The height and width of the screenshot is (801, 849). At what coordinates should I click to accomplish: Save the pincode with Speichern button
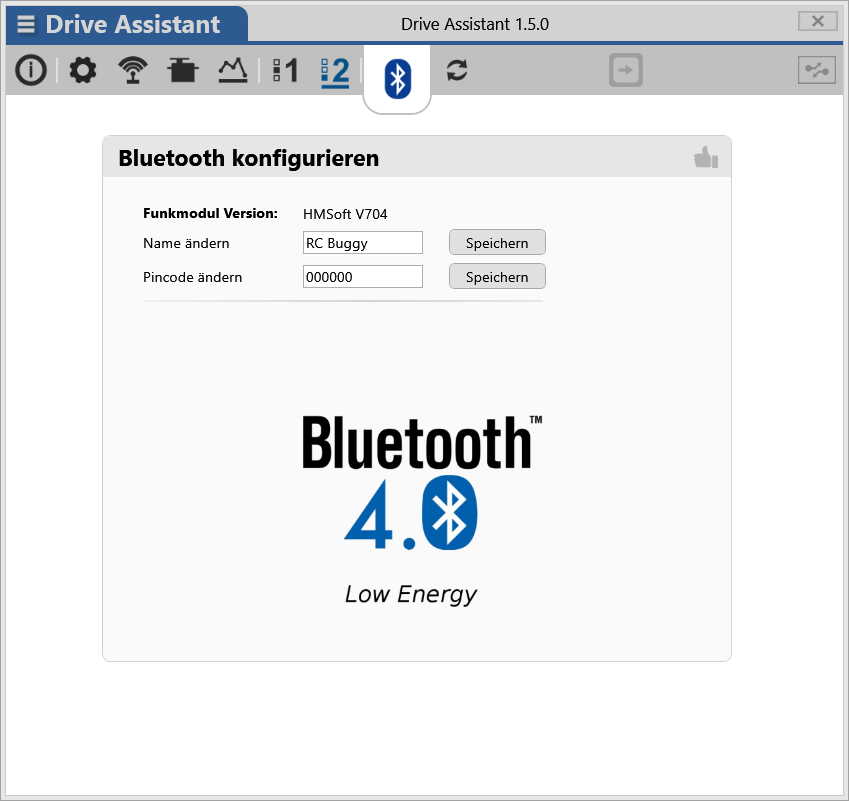click(x=497, y=277)
